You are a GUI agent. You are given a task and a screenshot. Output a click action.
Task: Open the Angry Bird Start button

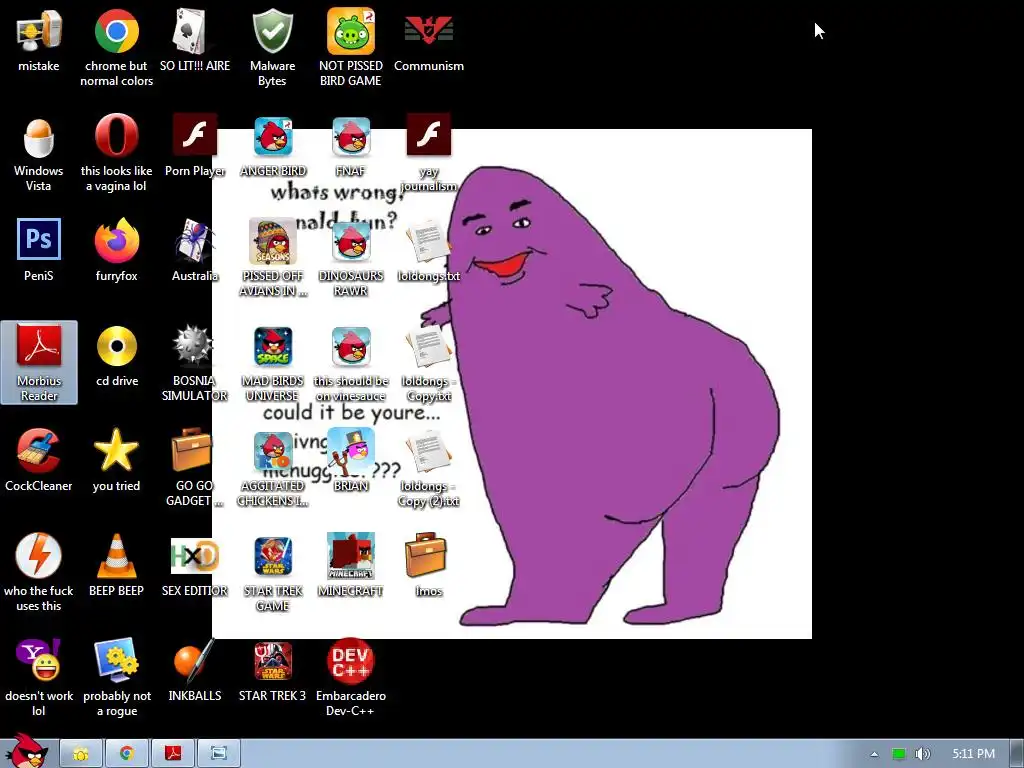tap(26, 750)
